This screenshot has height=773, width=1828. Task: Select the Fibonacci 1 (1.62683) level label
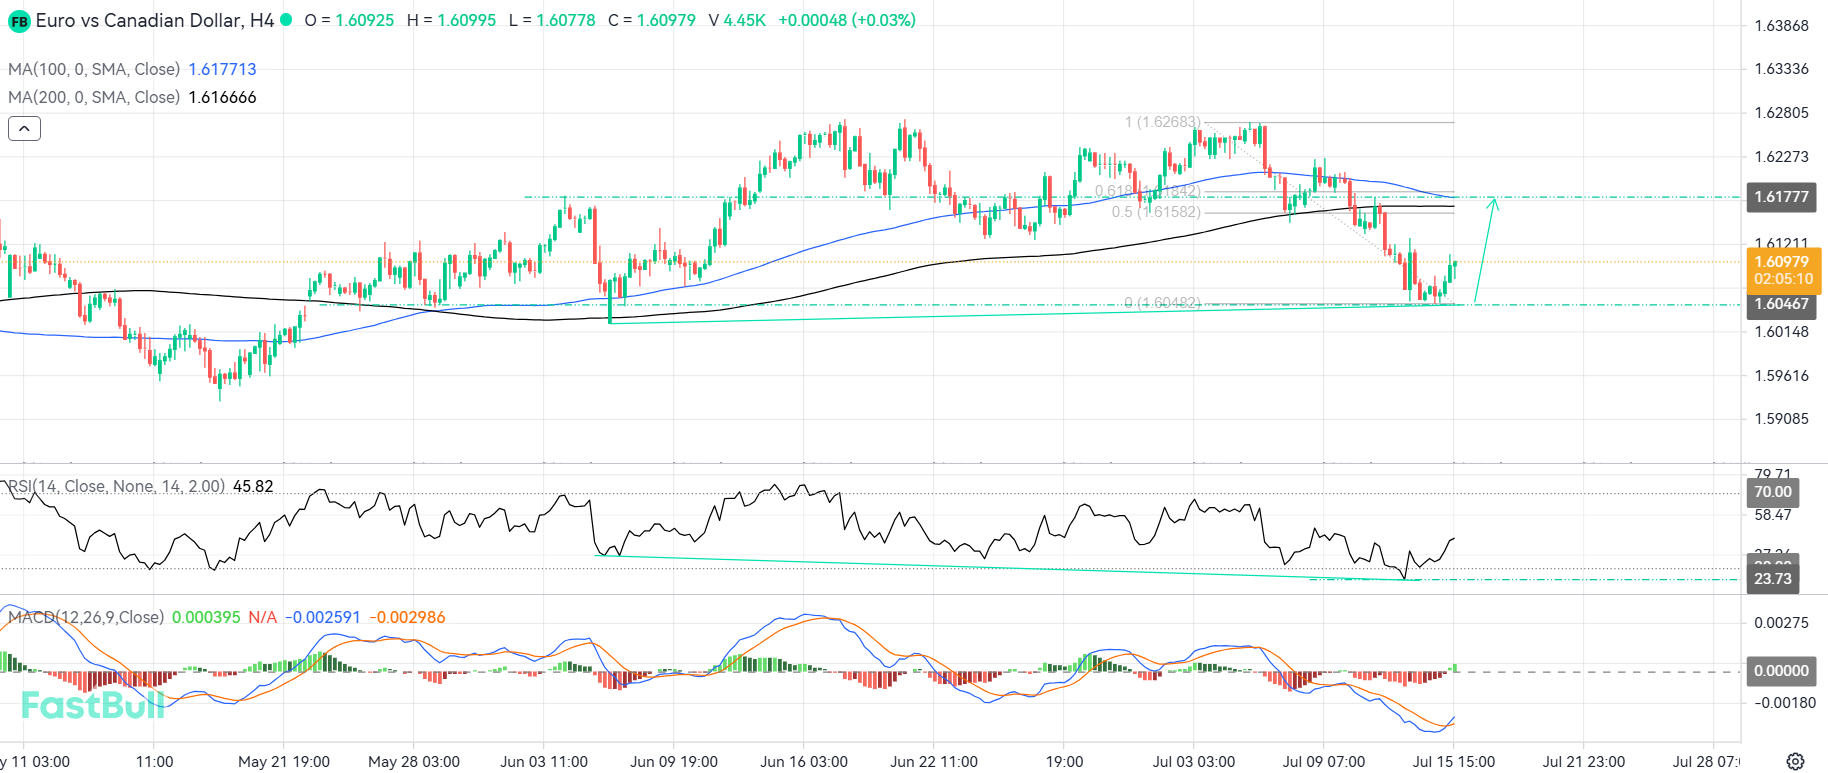click(1163, 122)
